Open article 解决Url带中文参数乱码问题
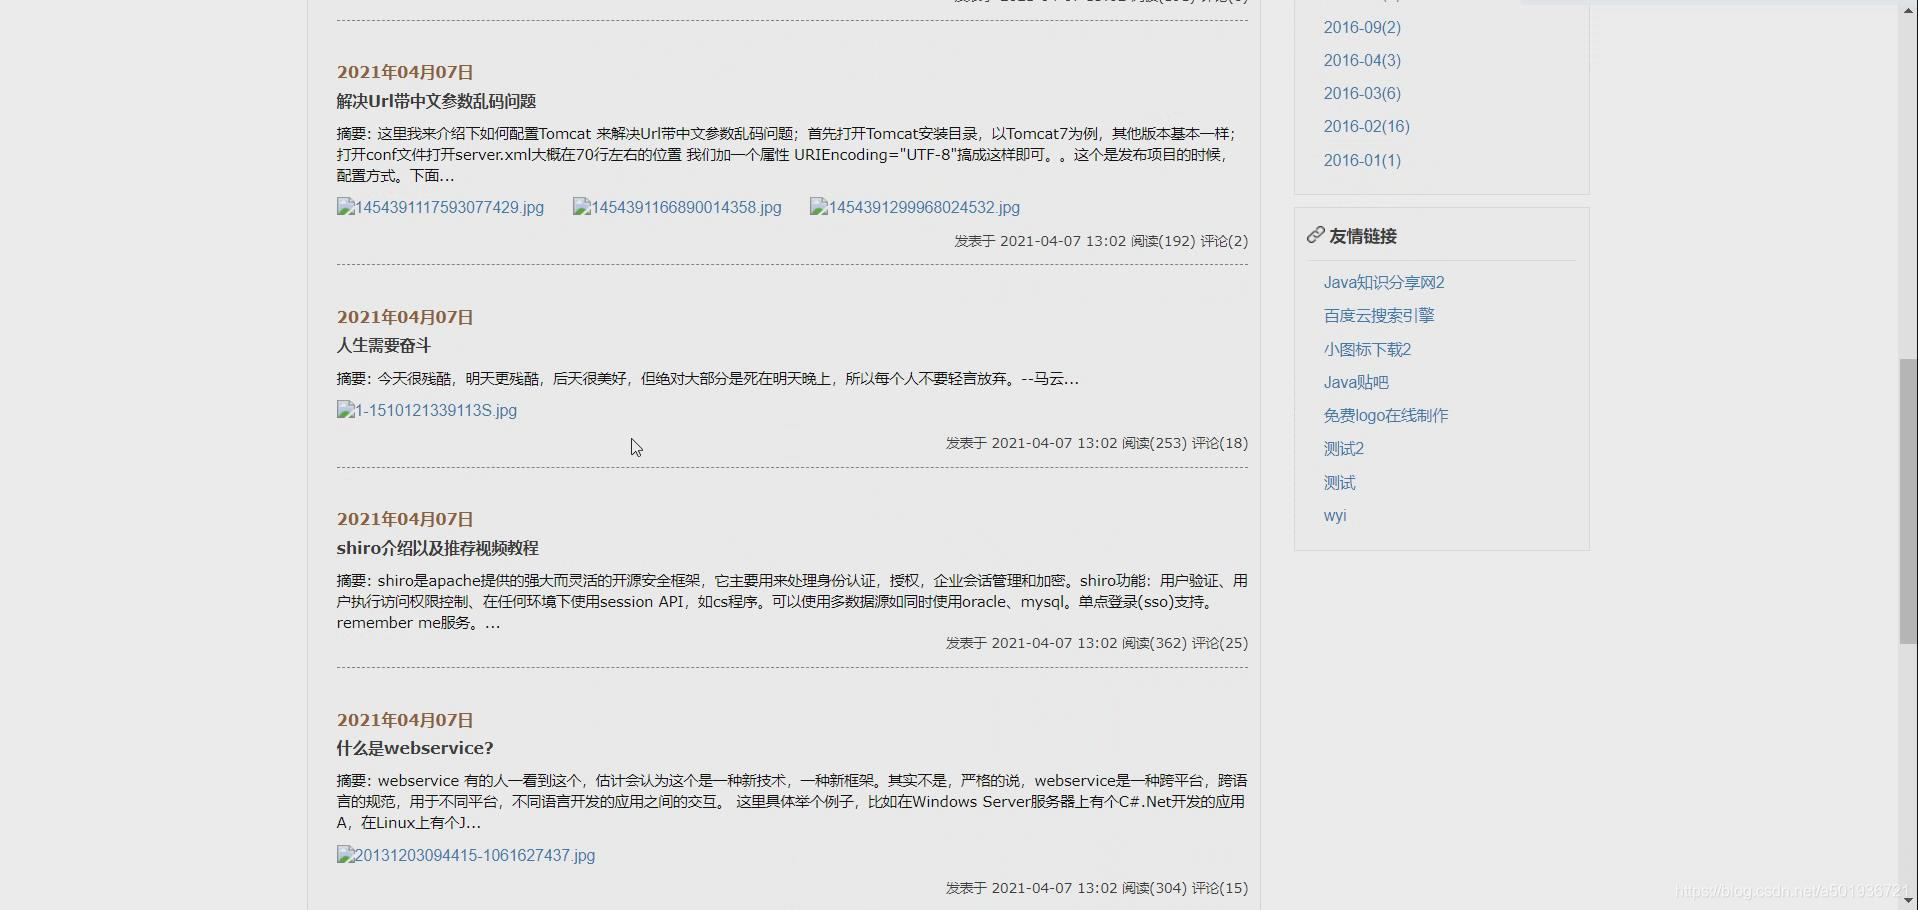1918x910 pixels. [x=436, y=101]
